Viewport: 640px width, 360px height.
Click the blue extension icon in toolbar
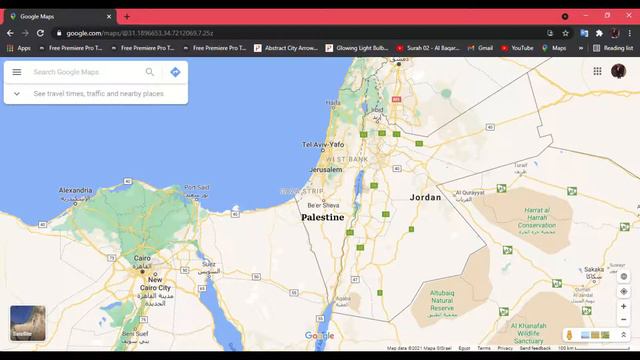coord(584,33)
